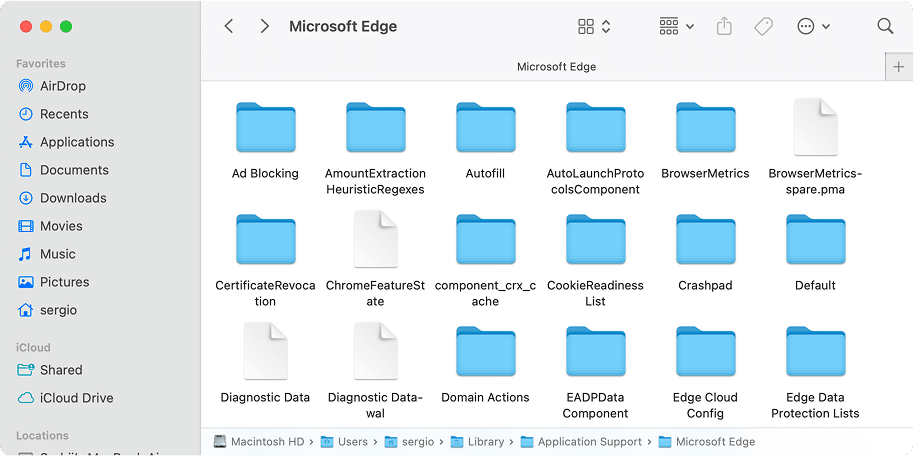Open Shared under iCloud

coord(49,370)
